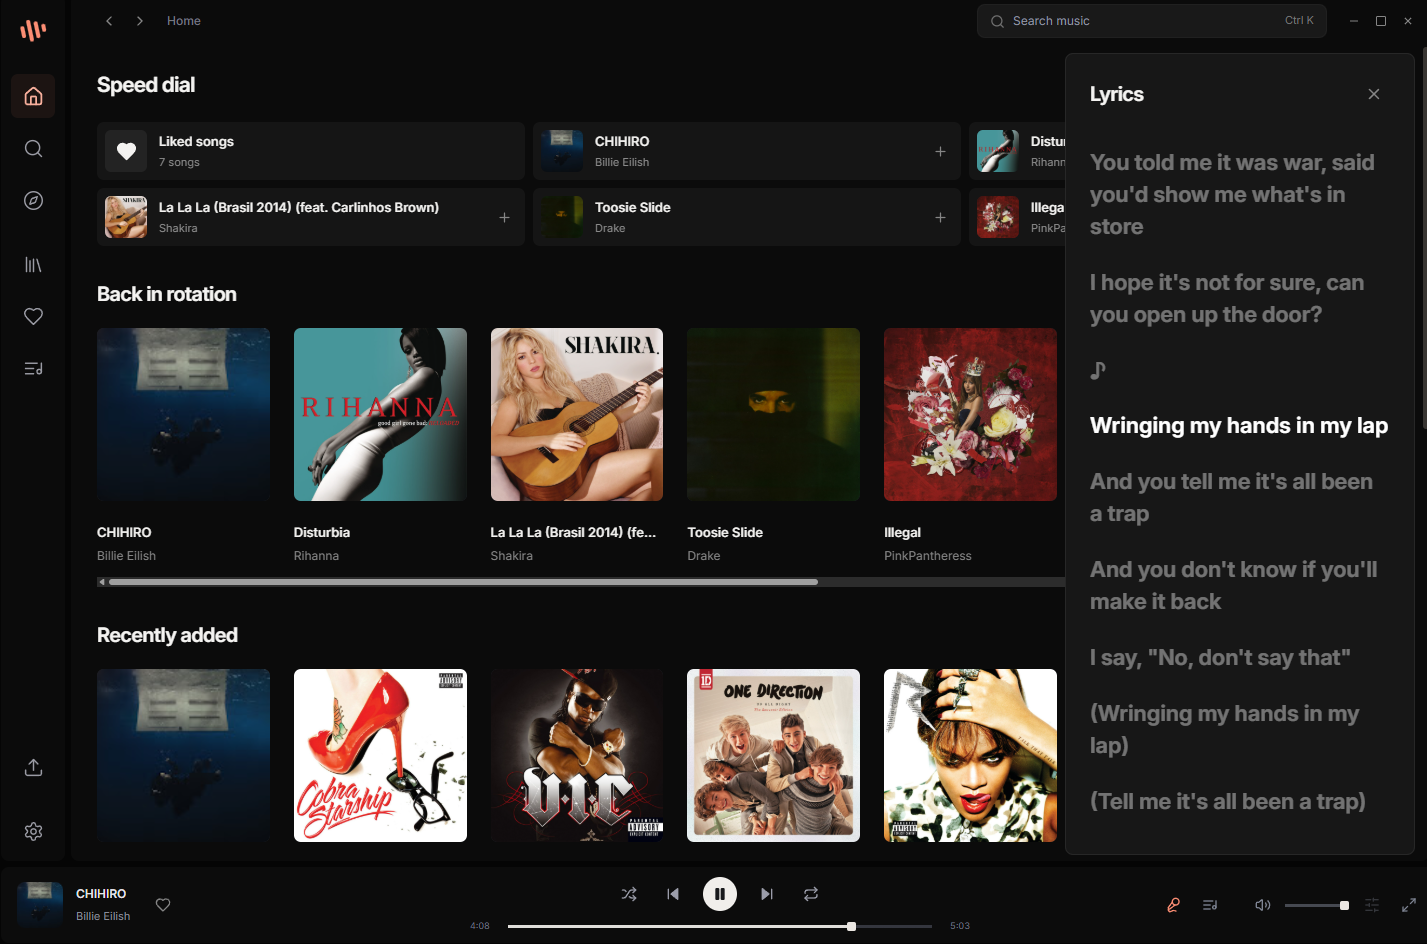Pause the current song
The width and height of the screenshot is (1427, 944).
pos(720,894)
